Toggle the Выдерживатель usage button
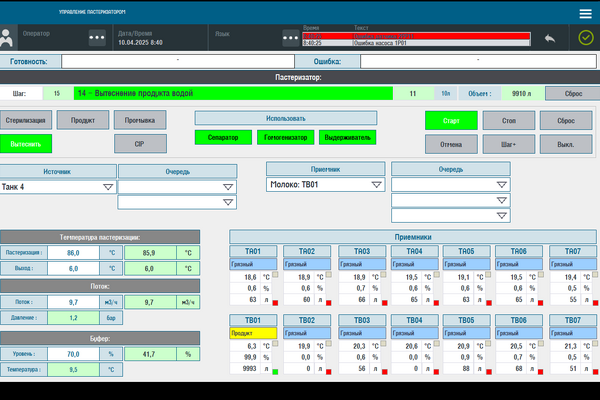The height and width of the screenshot is (400, 600). (x=347, y=137)
